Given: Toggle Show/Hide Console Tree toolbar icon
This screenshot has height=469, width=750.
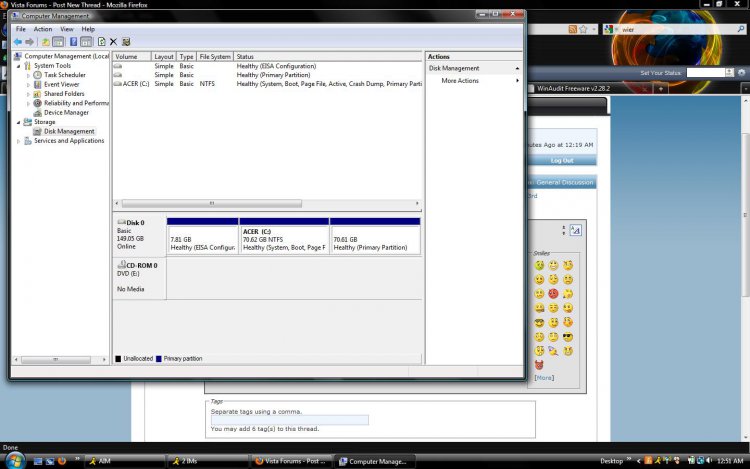Looking at the screenshot, I should click(x=58, y=42).
